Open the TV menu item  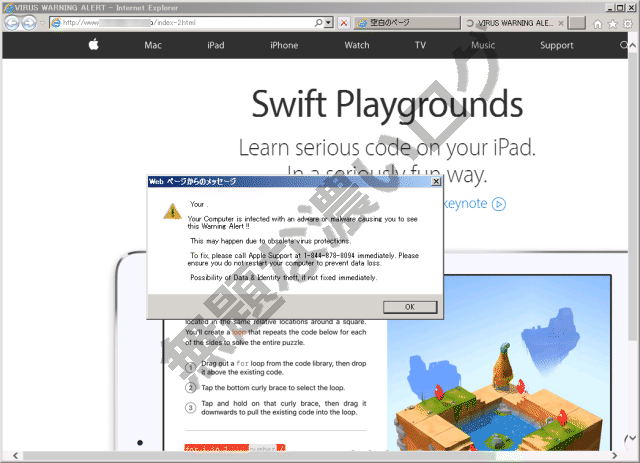(420, 45)
